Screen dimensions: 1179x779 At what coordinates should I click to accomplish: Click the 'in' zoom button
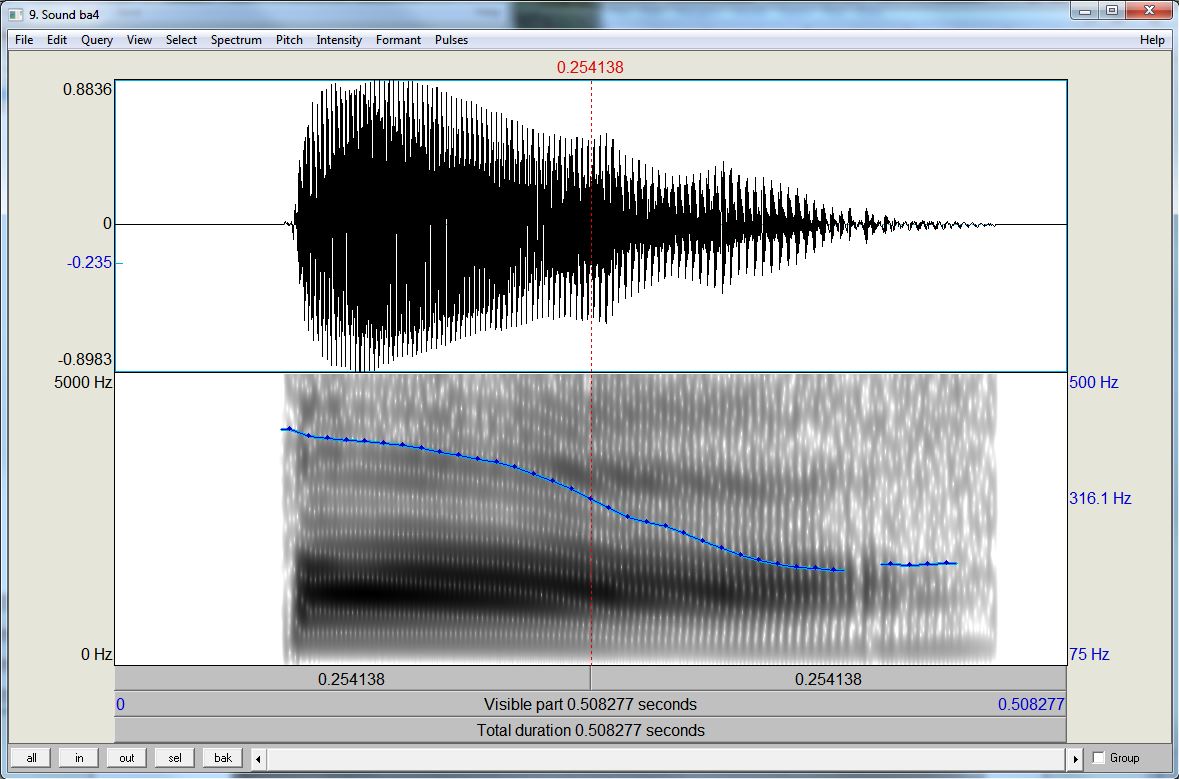tap(79, 758)
